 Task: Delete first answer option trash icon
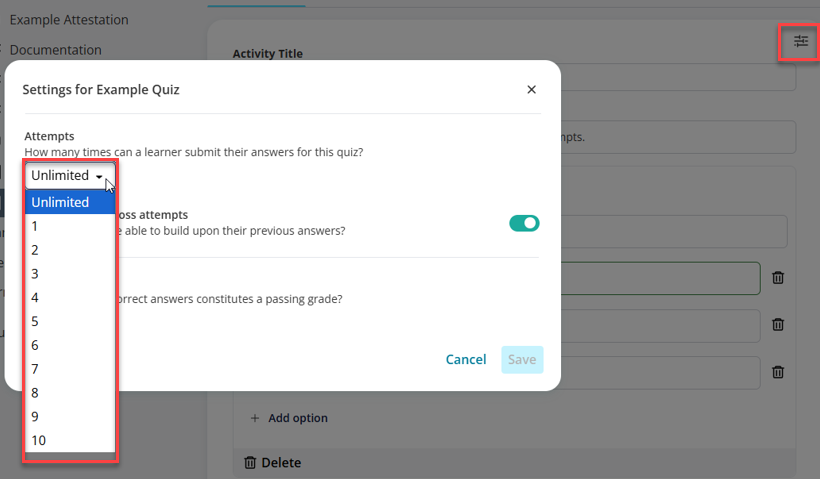point(778,278)
